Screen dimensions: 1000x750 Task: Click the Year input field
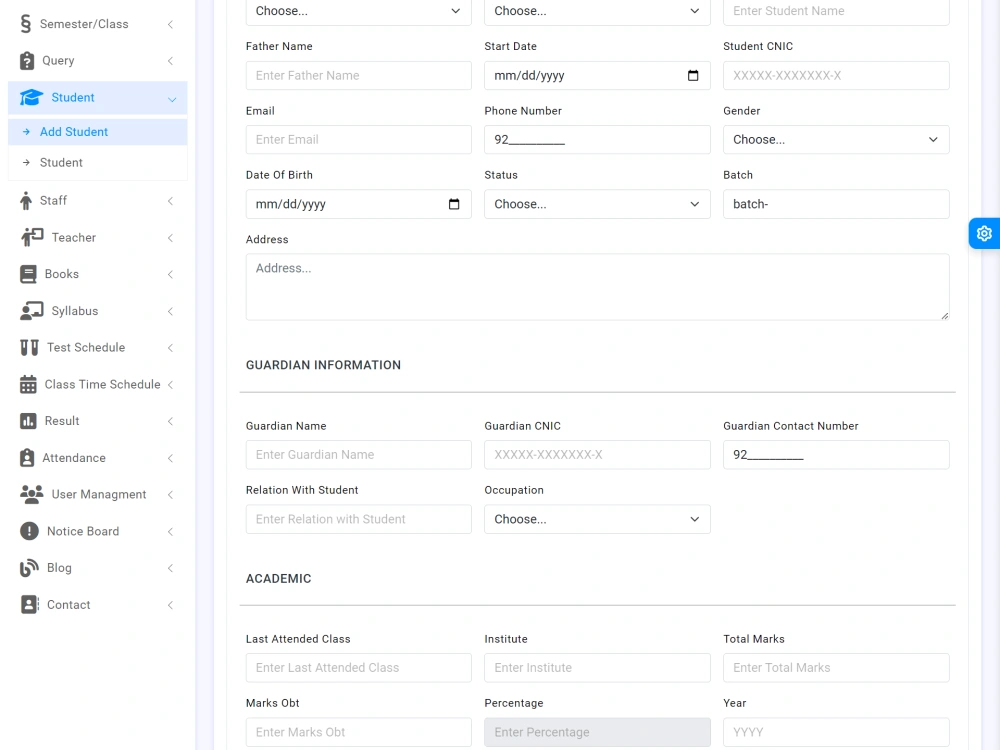[x=836, y=732]
